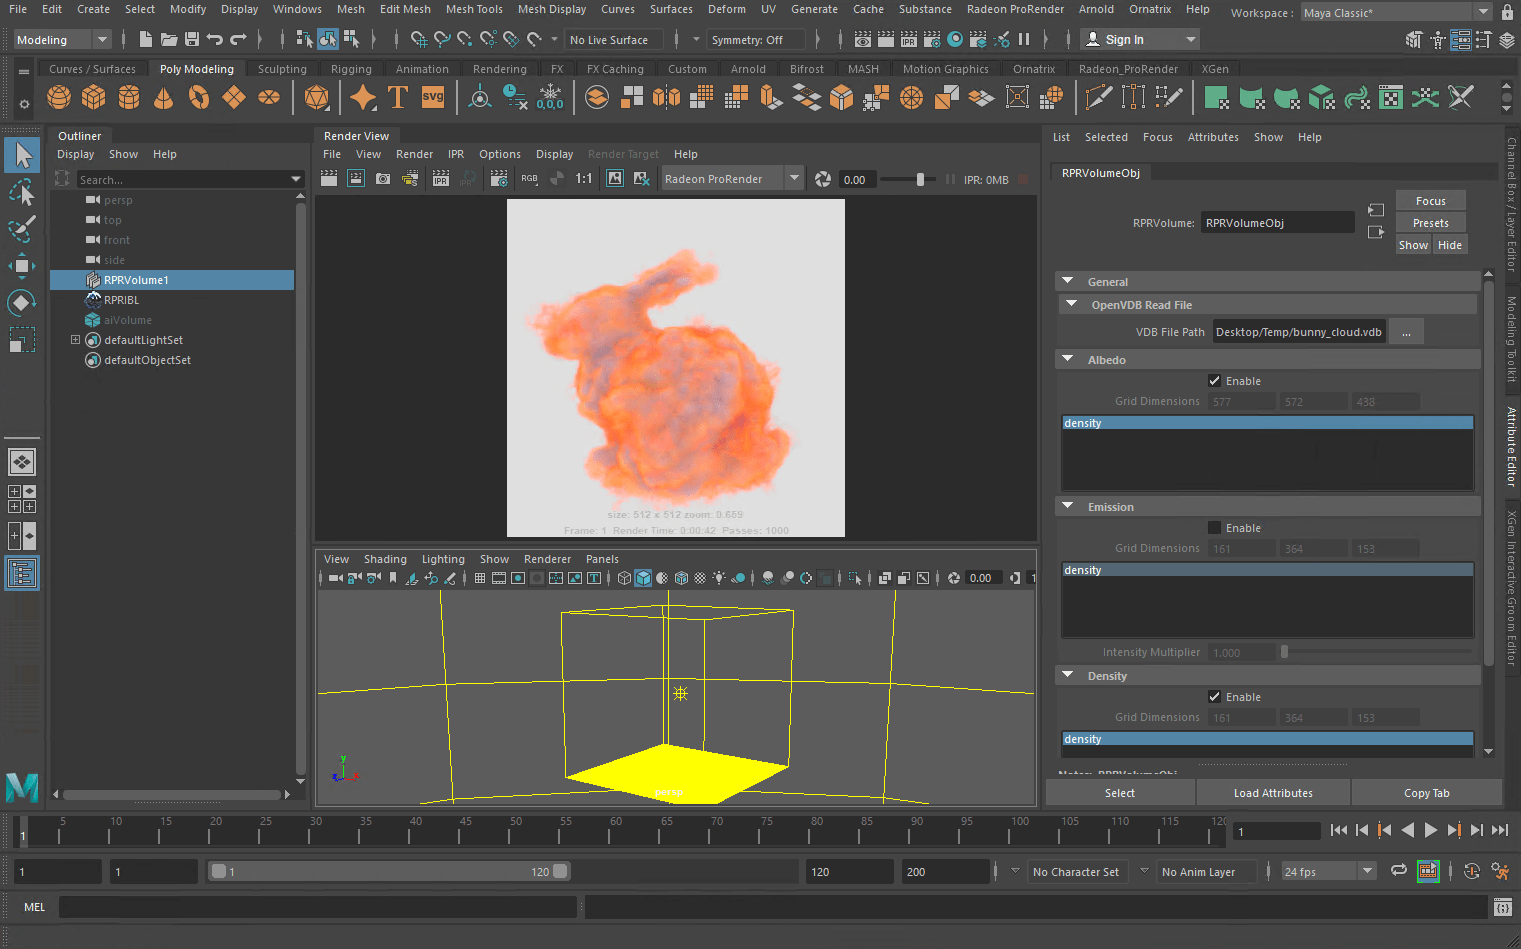Take a snapshot with the Render View camera icon
This screenshot has width=1521, height=949.
pos(382,178)
